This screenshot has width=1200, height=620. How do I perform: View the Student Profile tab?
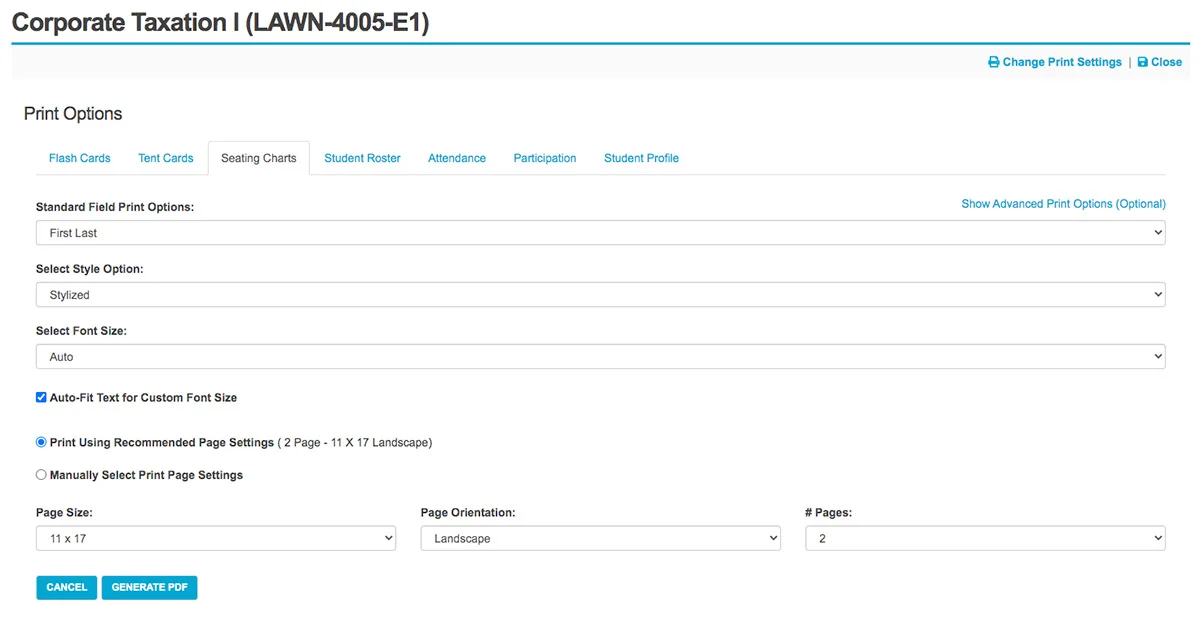point(641,158)
